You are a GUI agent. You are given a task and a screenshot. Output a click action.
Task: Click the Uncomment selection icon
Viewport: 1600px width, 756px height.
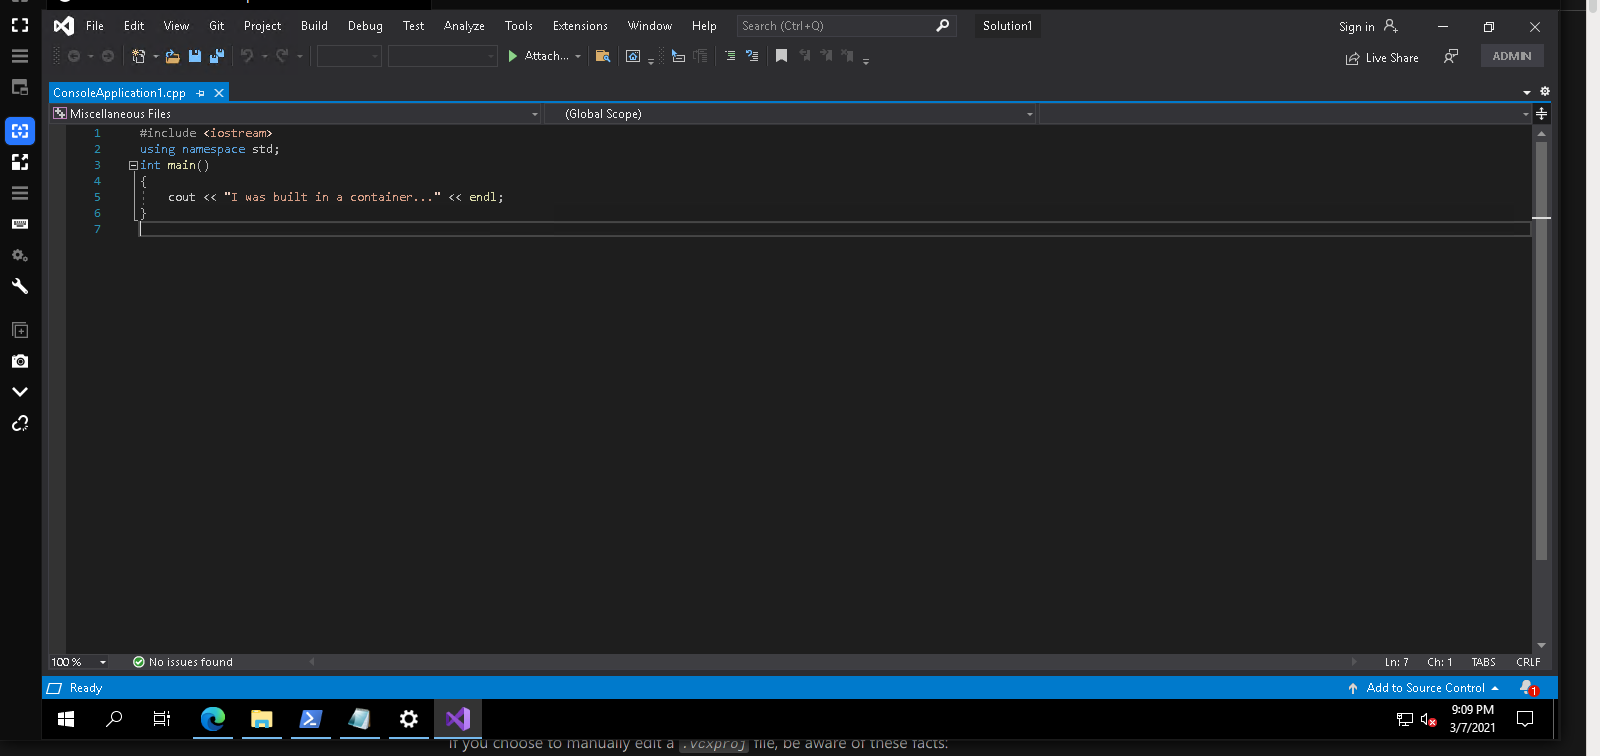[752, 56]
